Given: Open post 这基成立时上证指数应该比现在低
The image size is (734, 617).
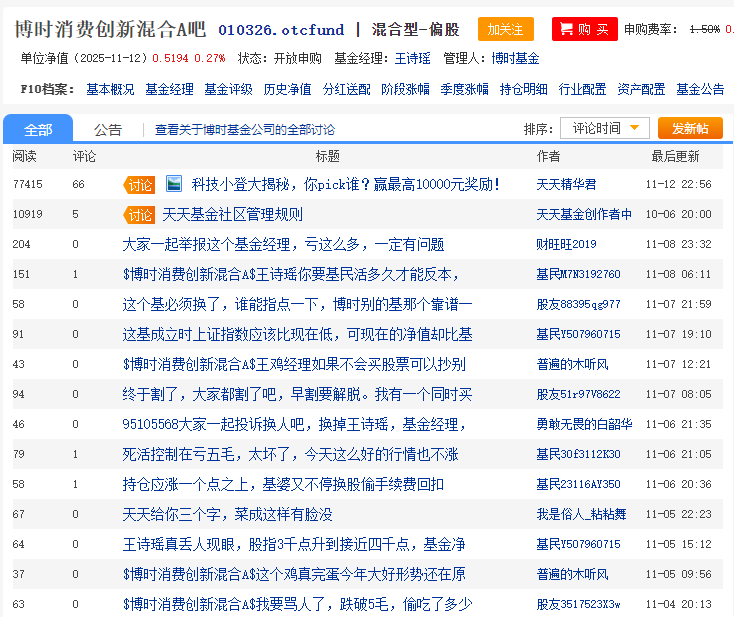Looking at the screenshot, I should point(297,334).
